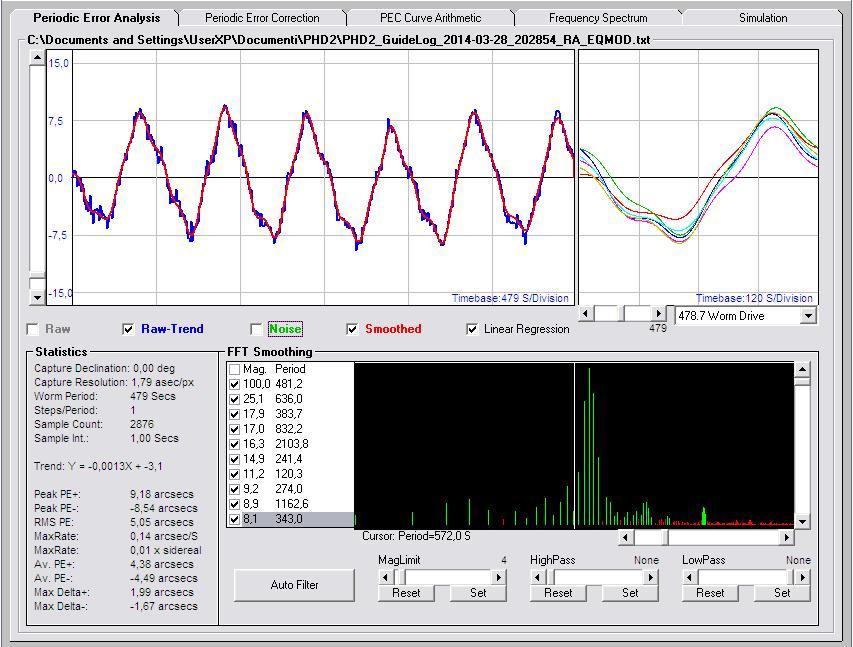The width and height of the screenshot is (853, 647).
Task: Click MagLimit slider right arrow
Action: (x=499, y=577)
